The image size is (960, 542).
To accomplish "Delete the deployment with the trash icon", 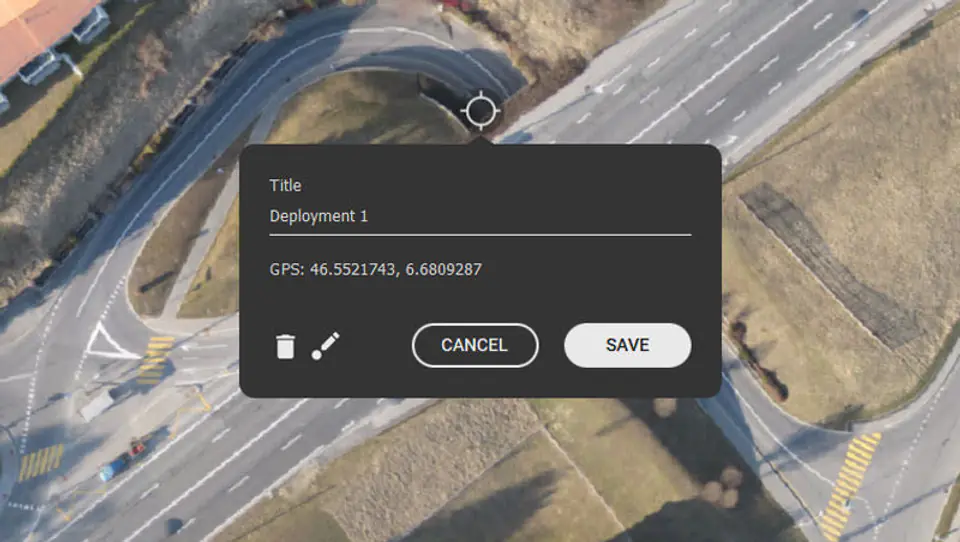I will coord(286,346).
